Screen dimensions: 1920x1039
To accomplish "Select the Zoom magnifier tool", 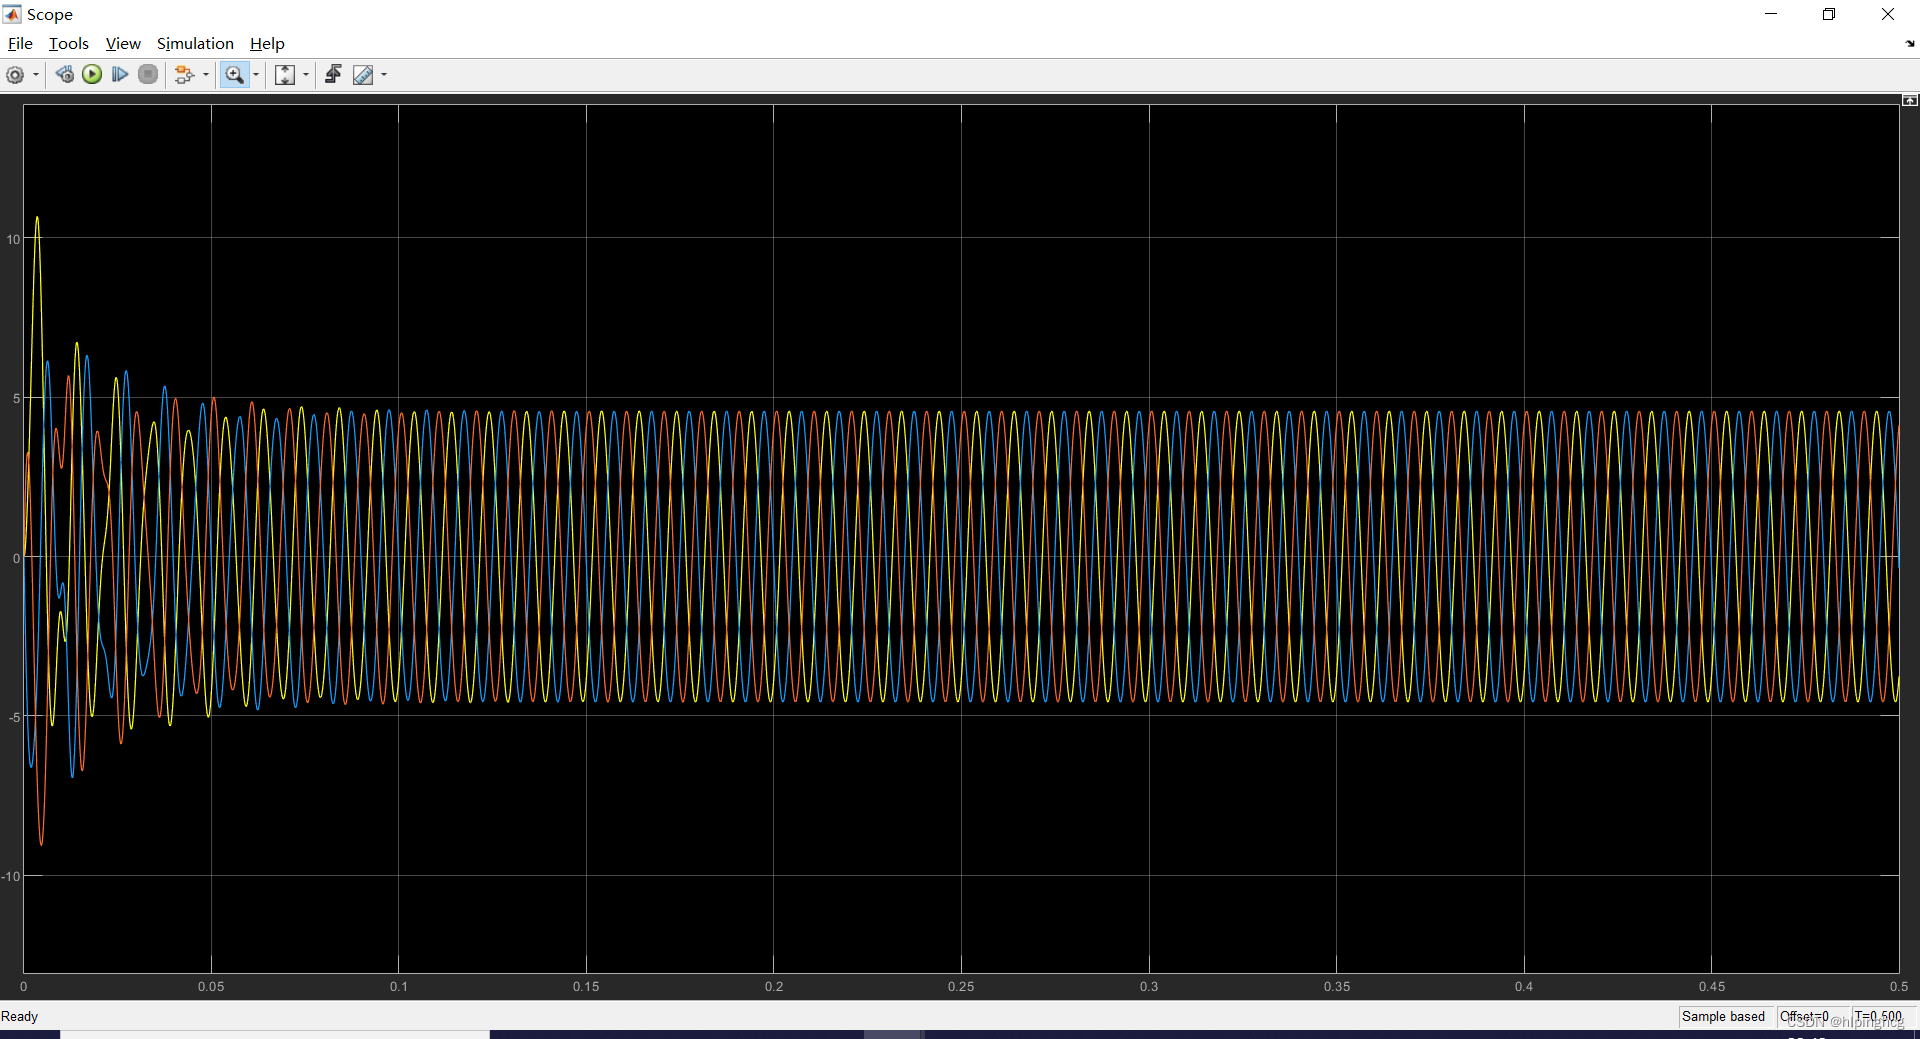I will tap(234, 75).
